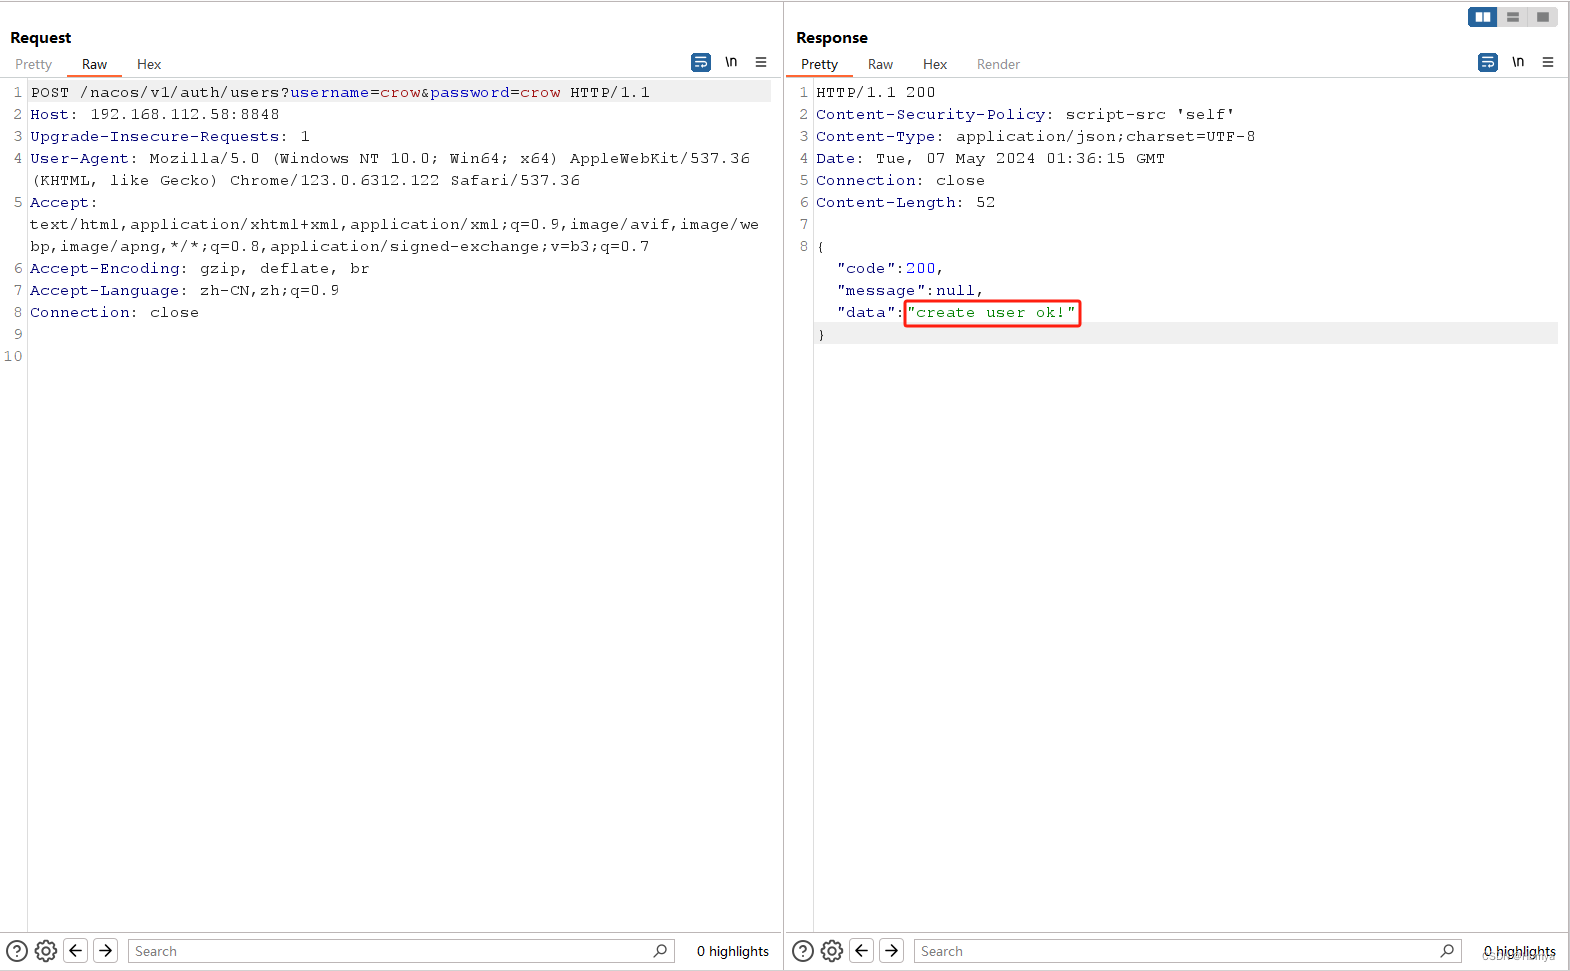Screen dimensions: 1570x971
Task: Click the Accept-Encoding header line
Action: (x=200, y=268)
